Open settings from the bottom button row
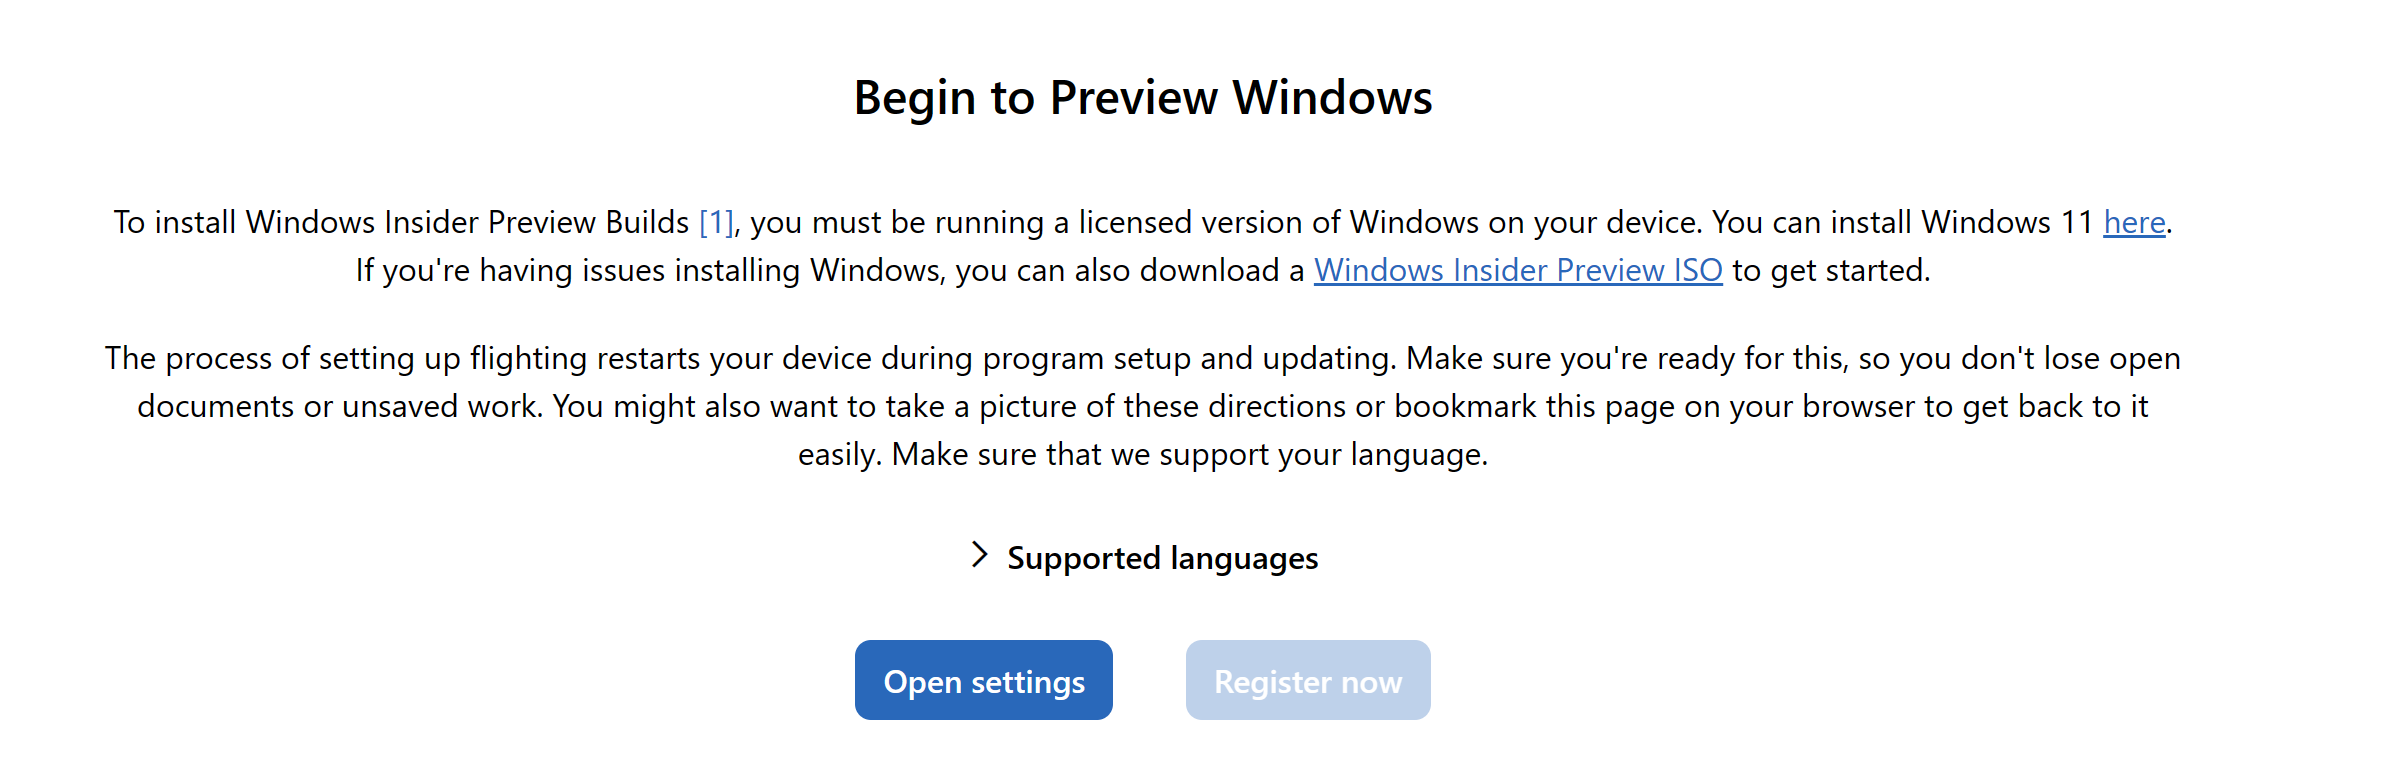Screen dimensions: 2385x765 (983, 680)
